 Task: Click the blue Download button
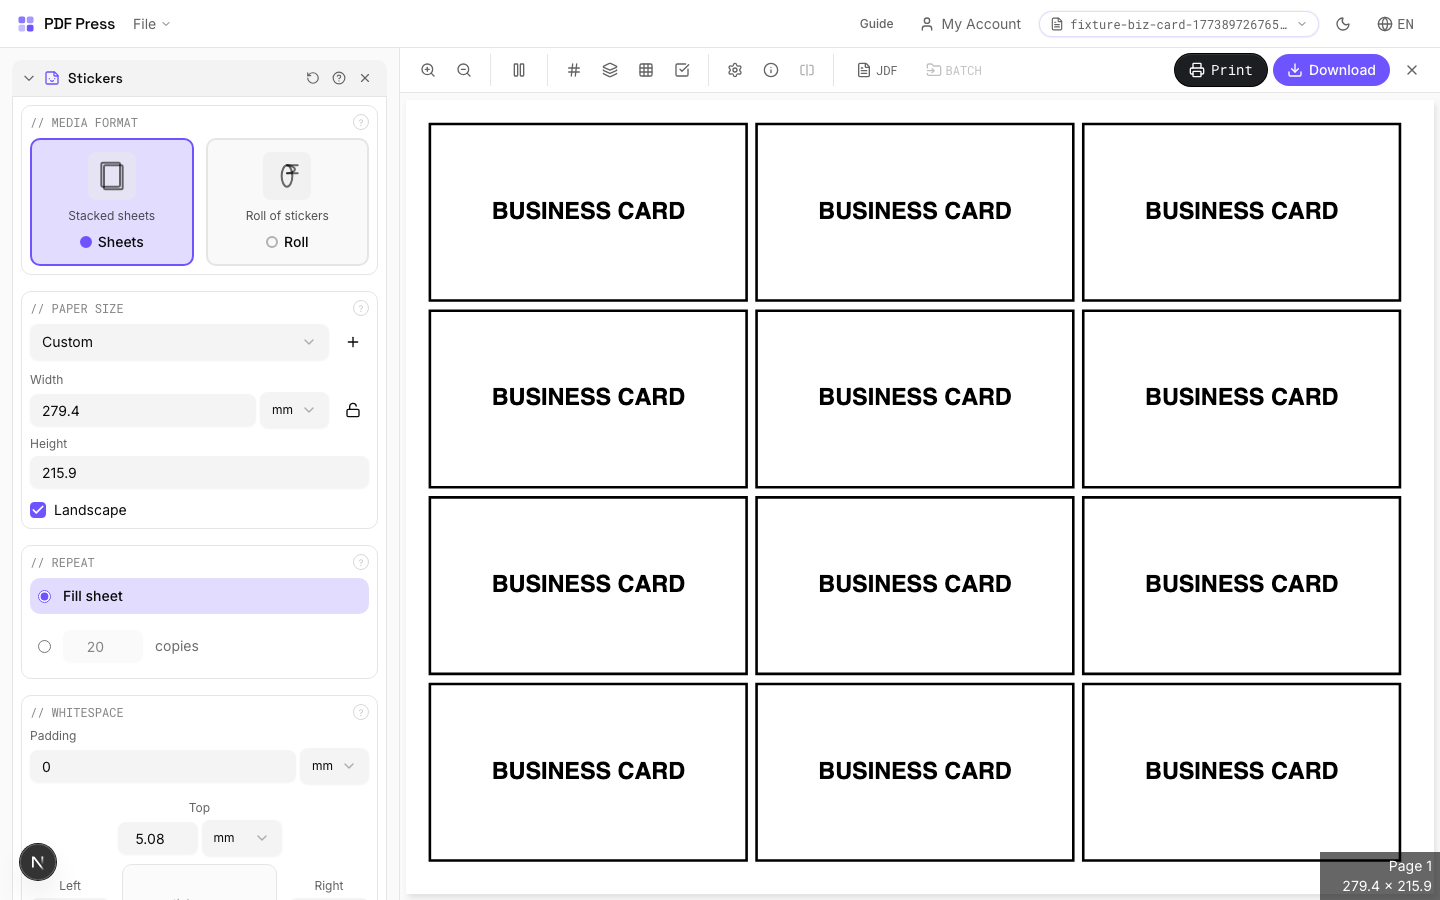(1331, 70)
